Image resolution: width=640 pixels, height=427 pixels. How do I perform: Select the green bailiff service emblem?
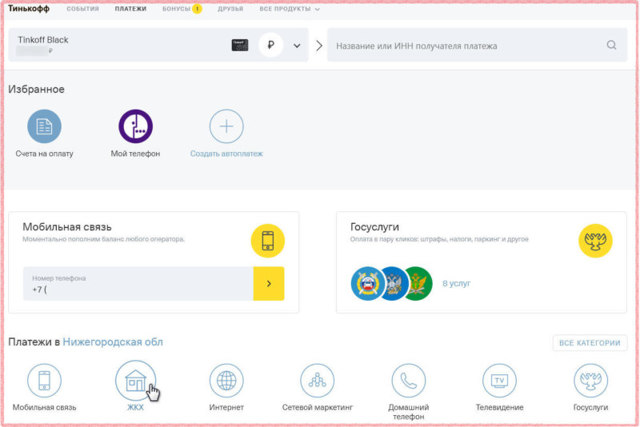click(419, 283)
